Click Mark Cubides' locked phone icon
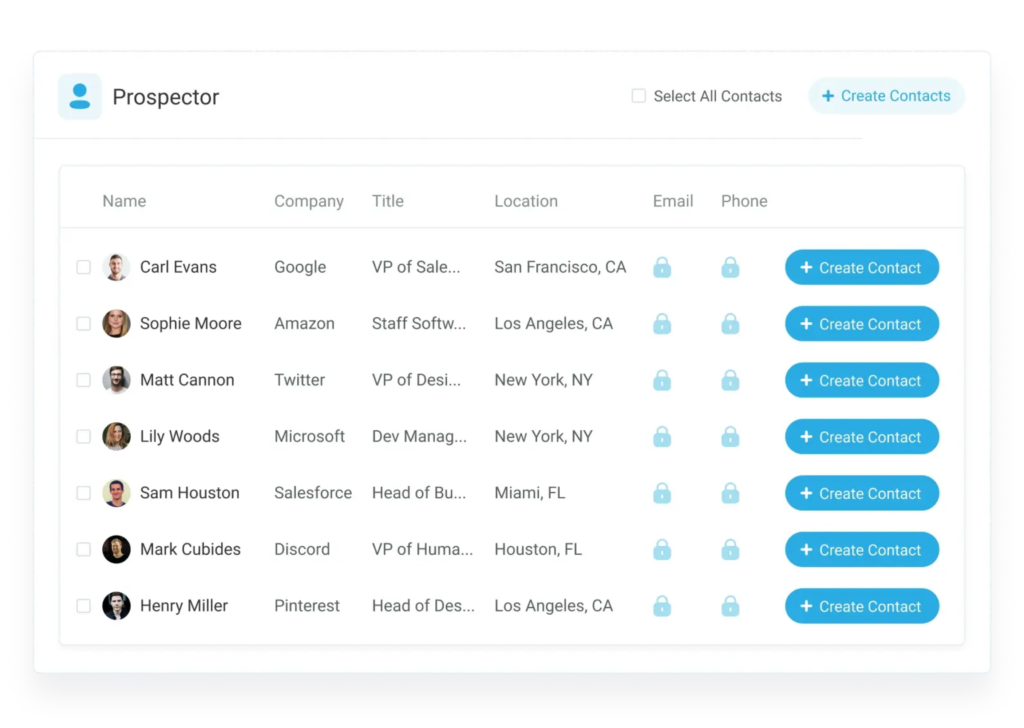 (730, 550)
